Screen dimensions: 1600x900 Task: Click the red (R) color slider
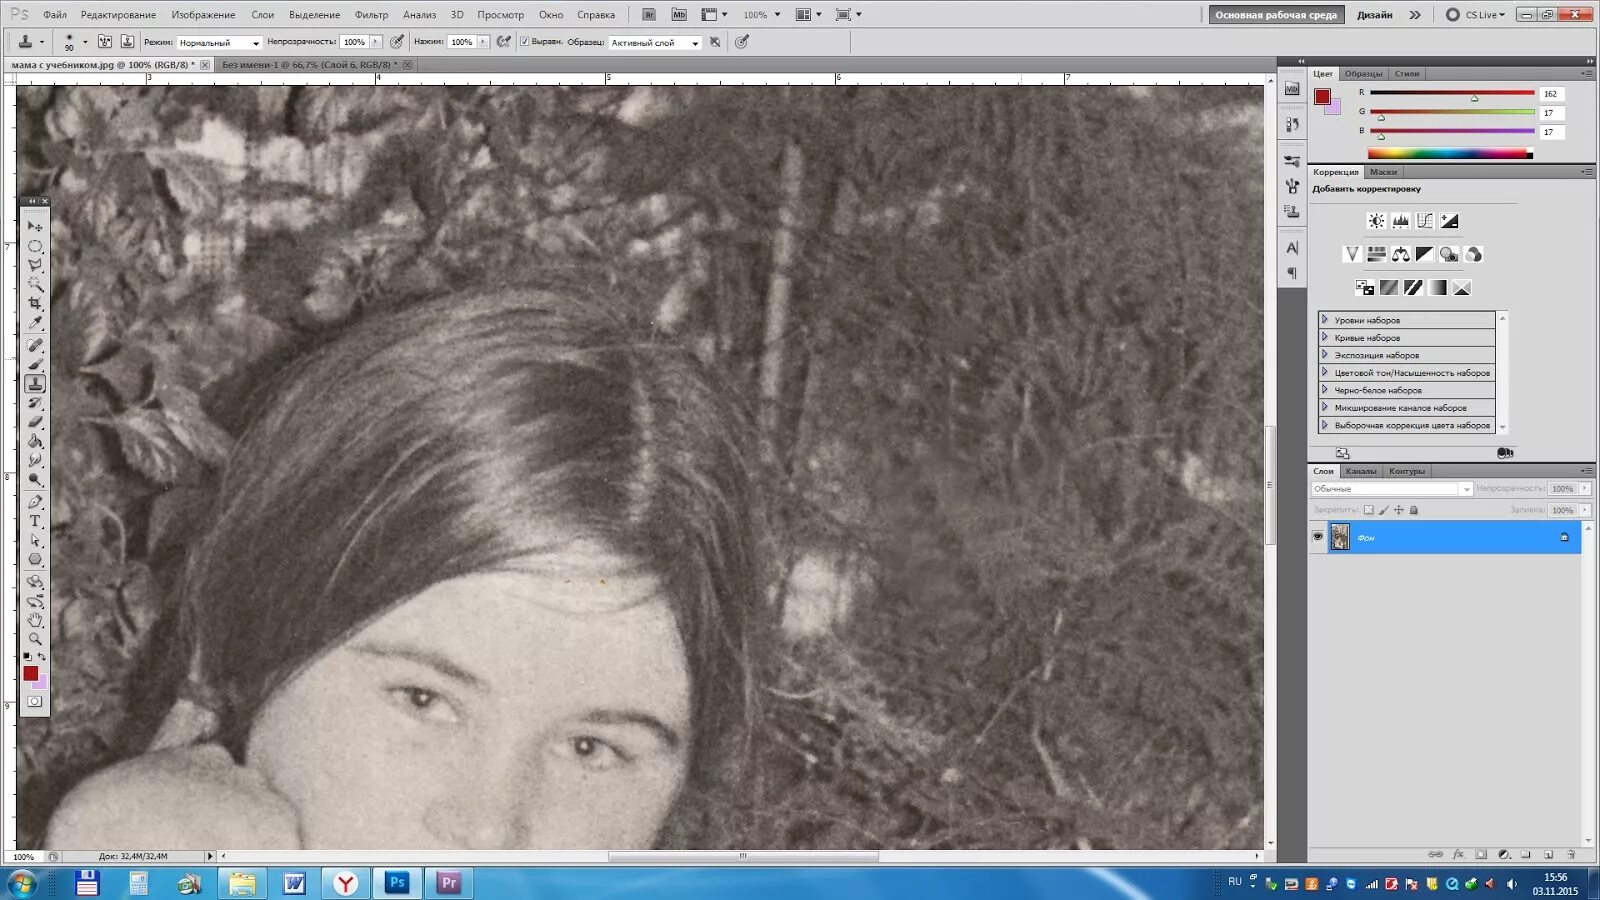[1452, 93]
